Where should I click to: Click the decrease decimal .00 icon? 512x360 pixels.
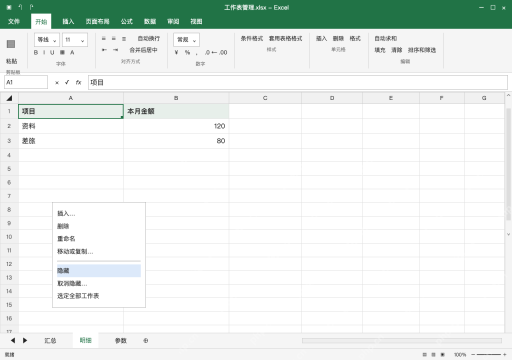coord(223,52)
